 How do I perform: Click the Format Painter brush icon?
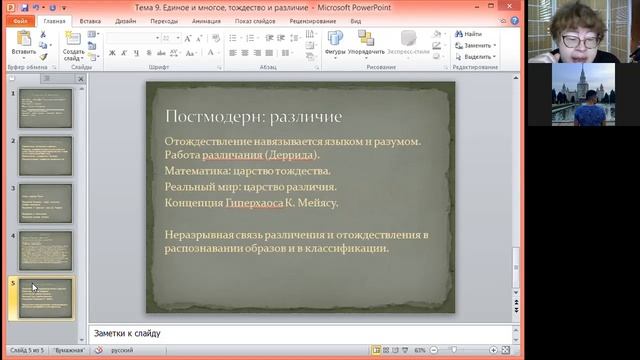43,57
